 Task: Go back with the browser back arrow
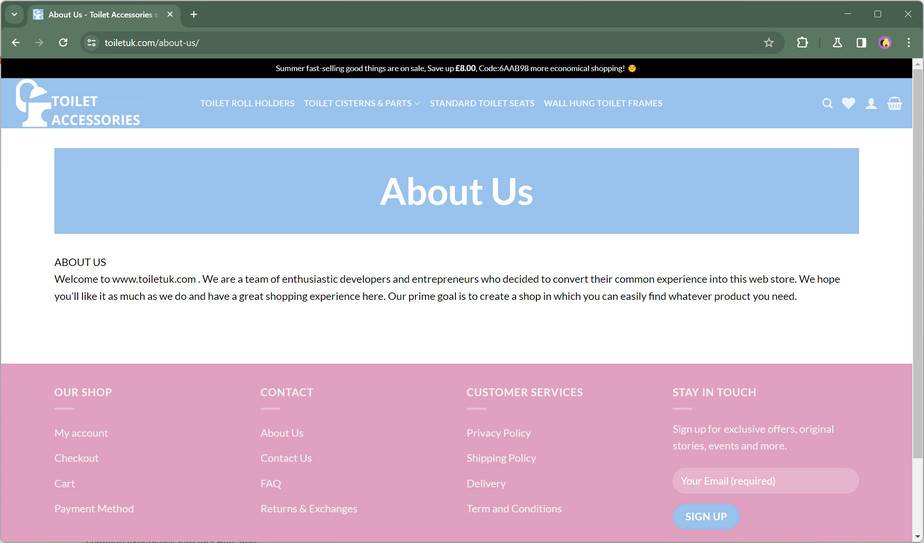[x=16, y=42]
